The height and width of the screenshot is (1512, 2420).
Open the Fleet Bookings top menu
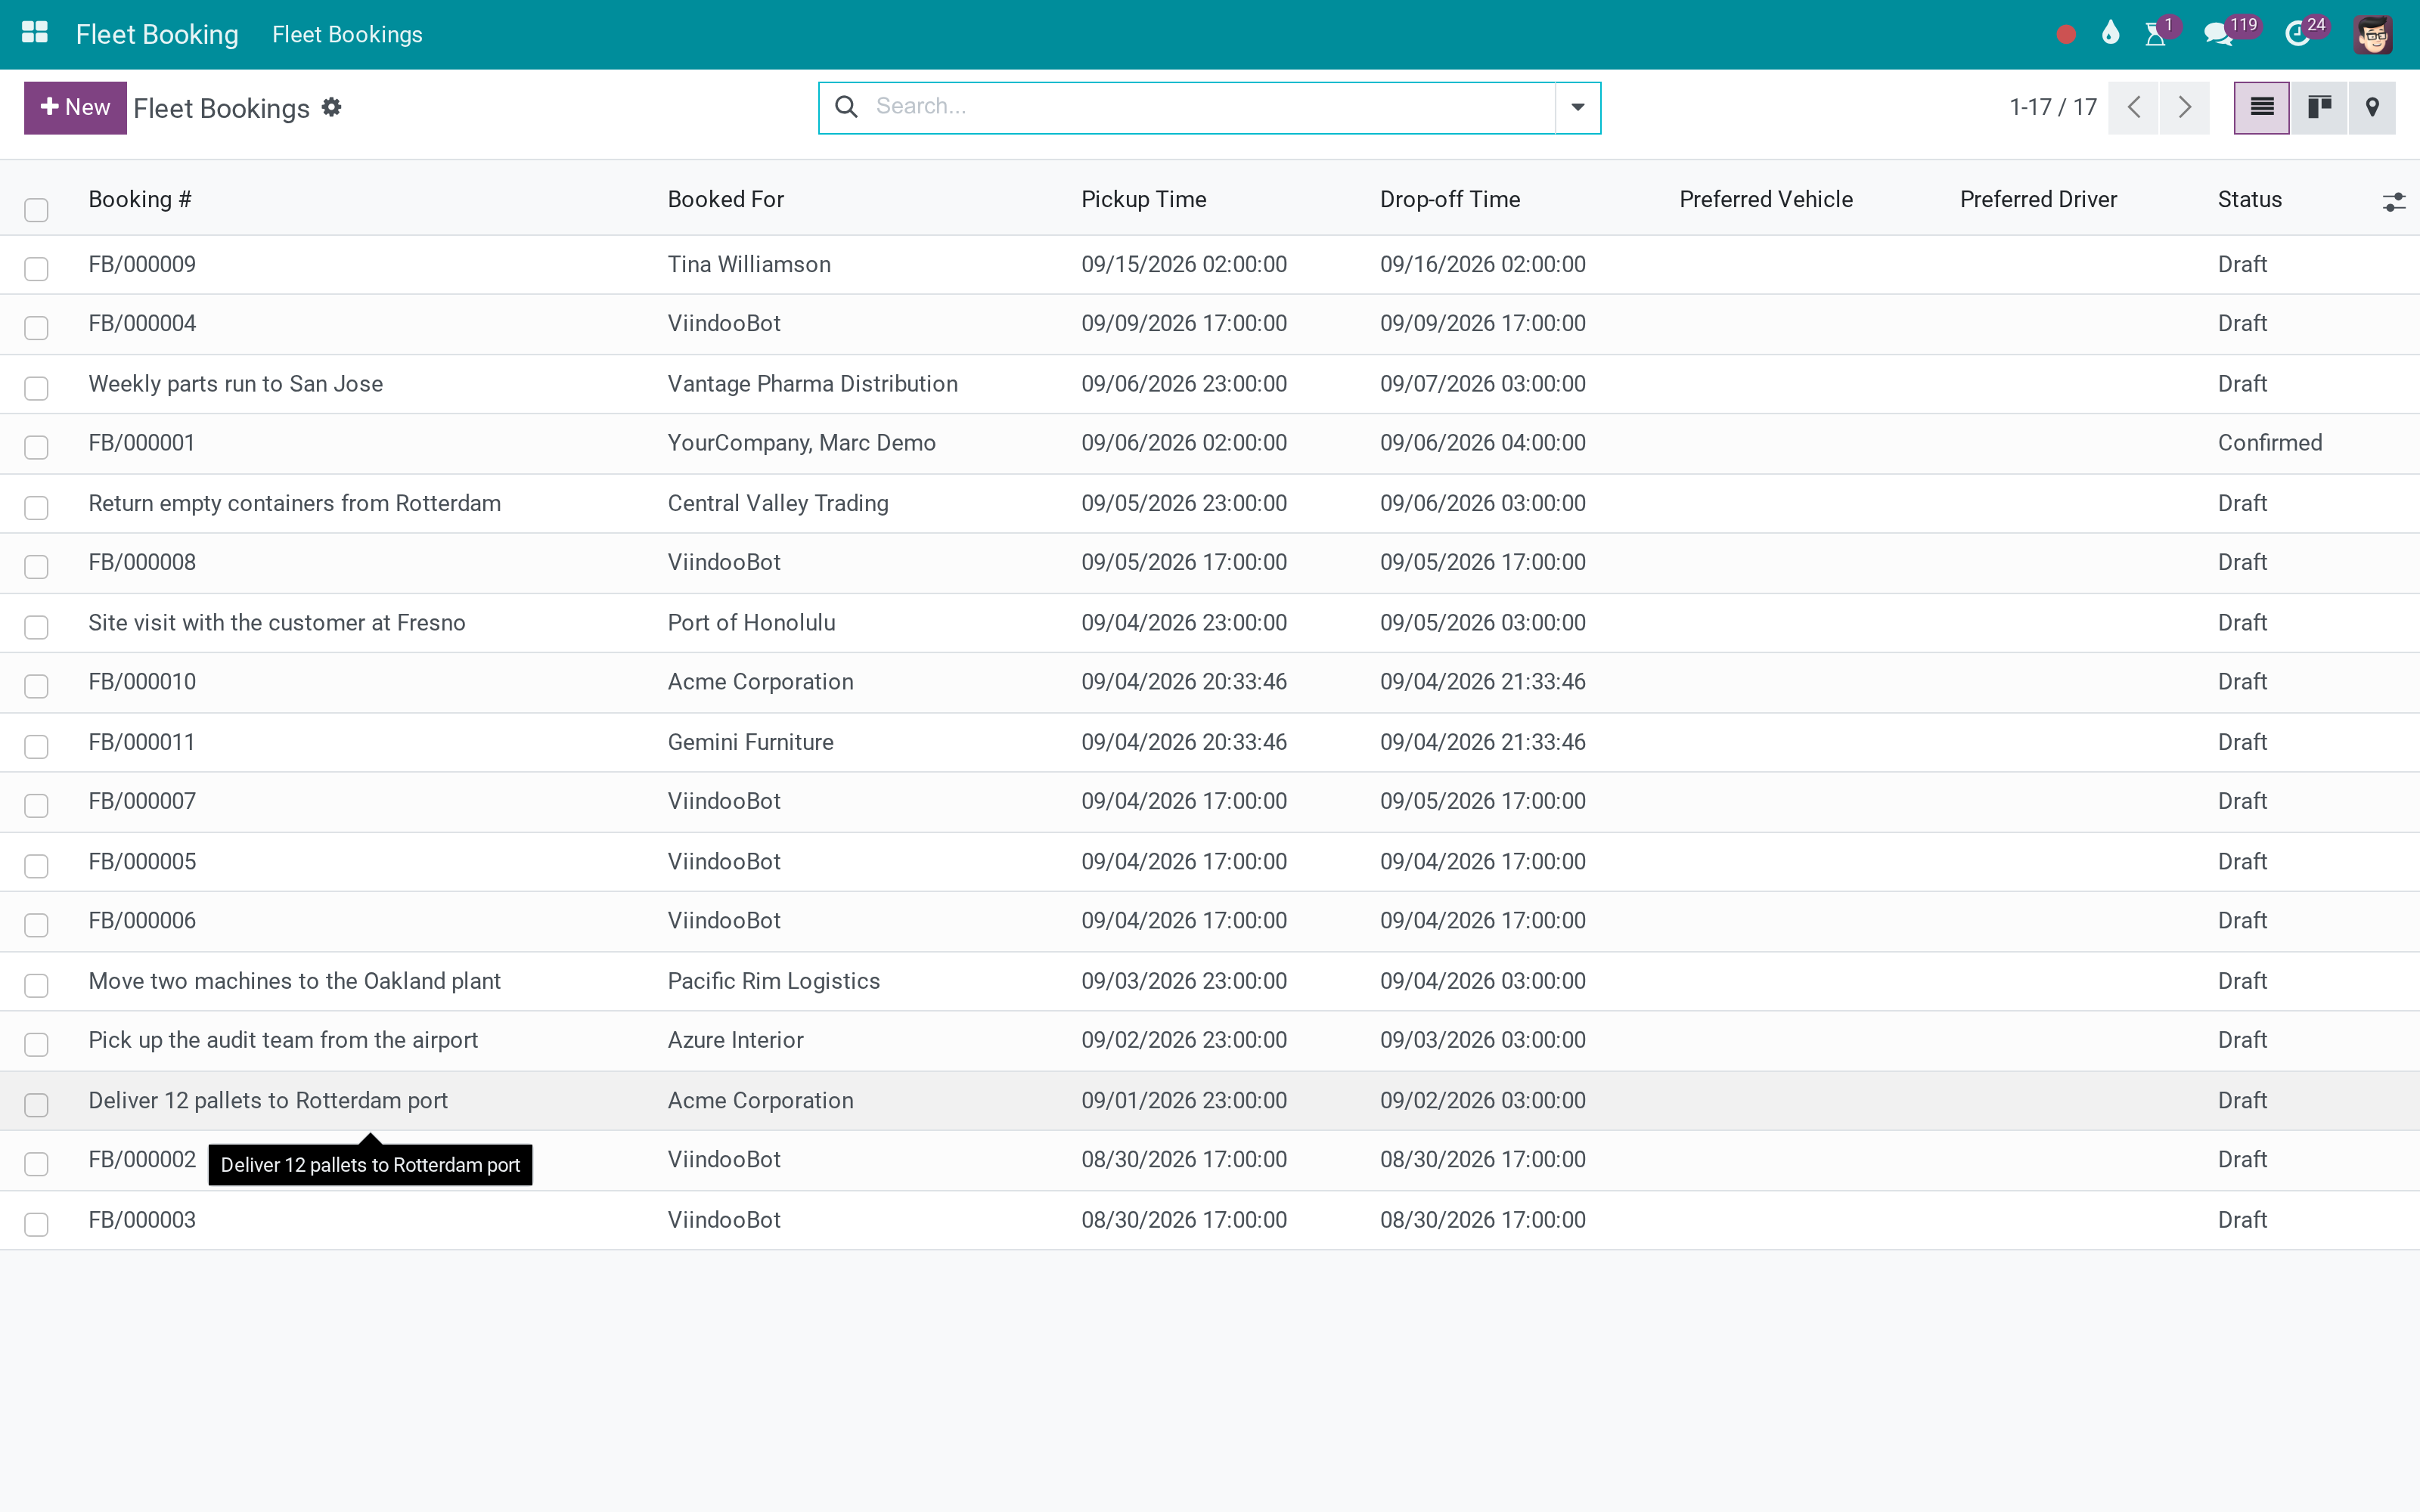tap(347, 34)
